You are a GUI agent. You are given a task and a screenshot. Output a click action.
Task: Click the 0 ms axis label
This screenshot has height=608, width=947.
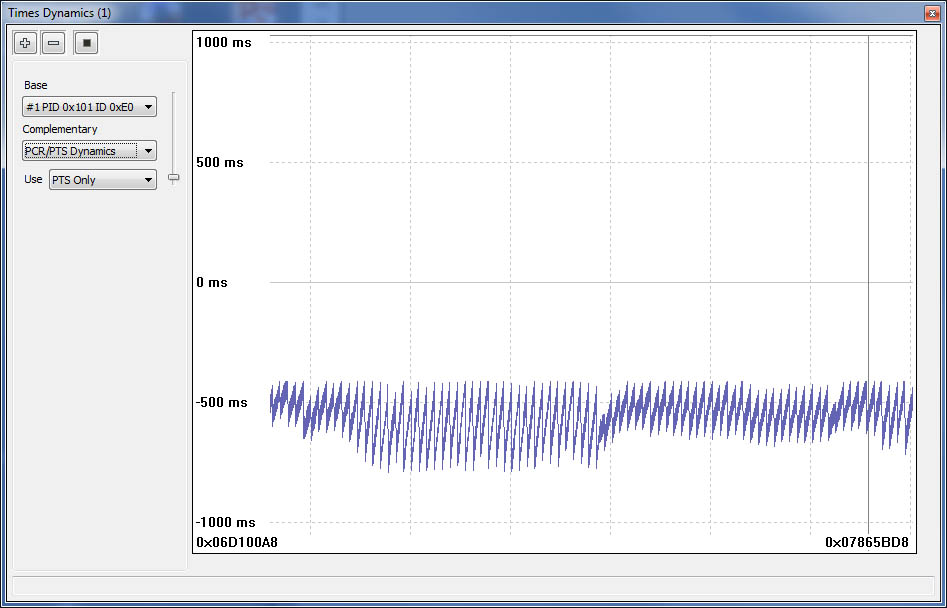[212, 283]
